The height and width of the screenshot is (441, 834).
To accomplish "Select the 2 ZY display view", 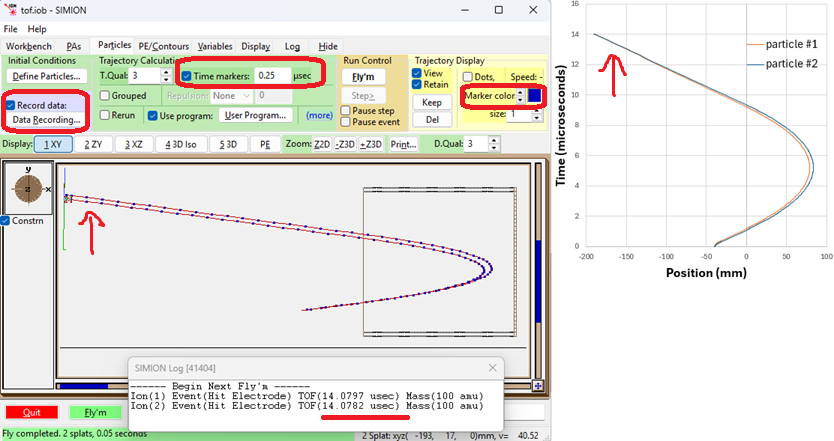I will [93, 144].
